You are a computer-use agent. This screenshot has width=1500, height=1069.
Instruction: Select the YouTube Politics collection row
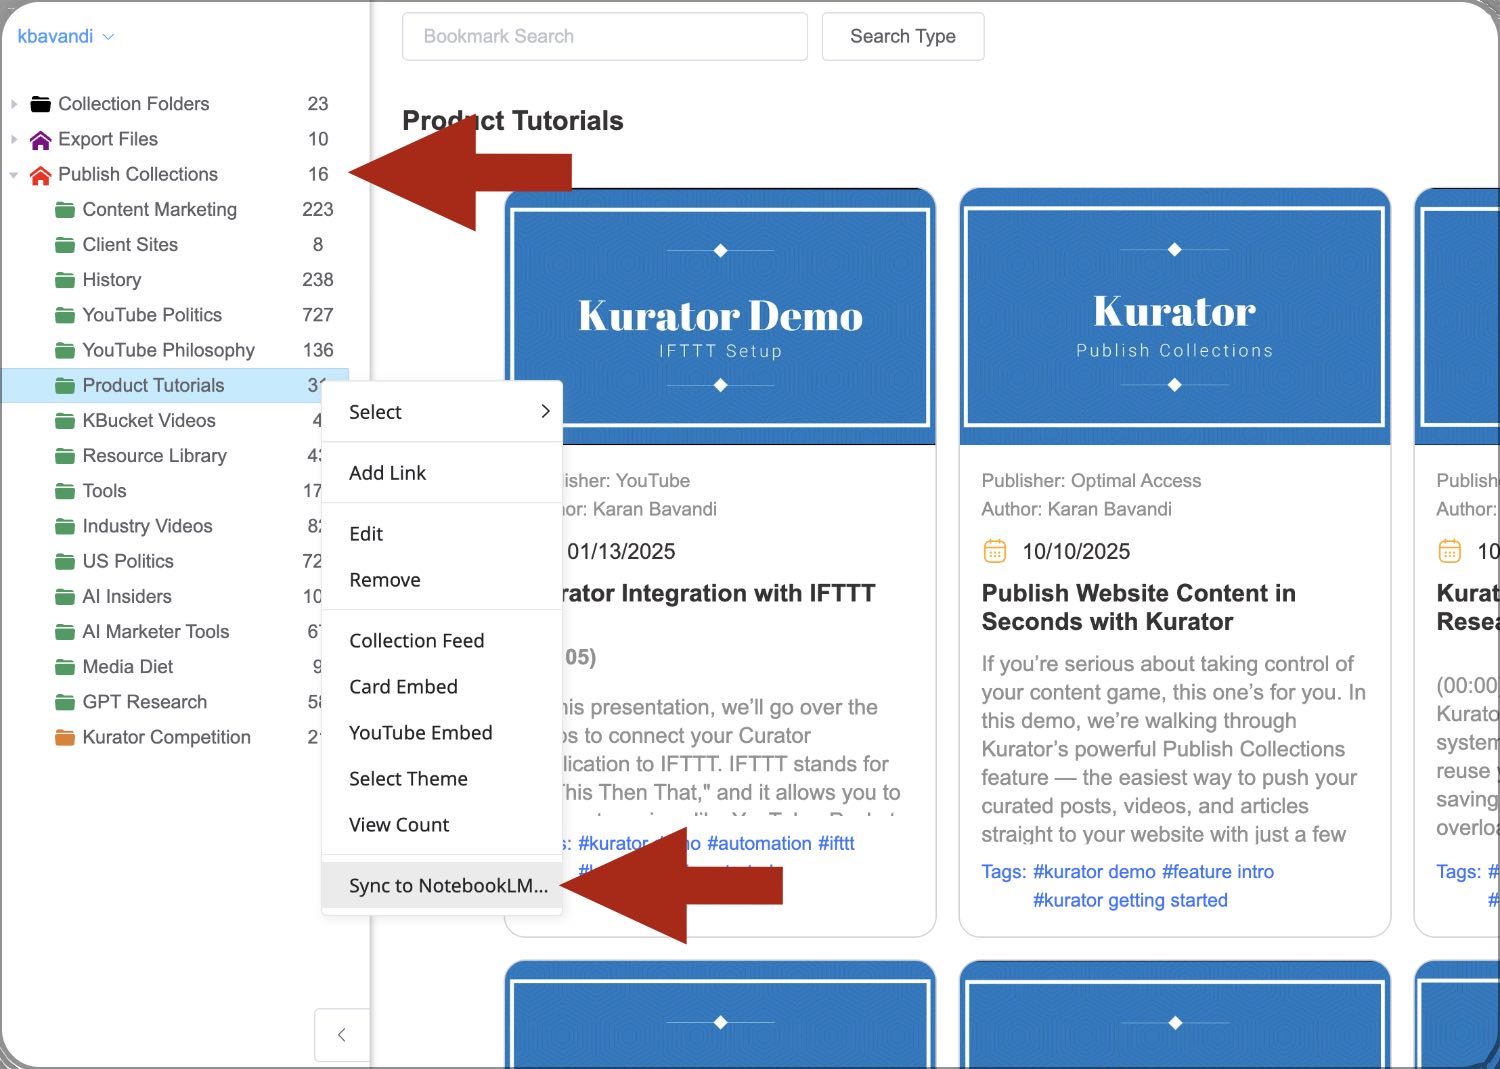pos(175,315)
